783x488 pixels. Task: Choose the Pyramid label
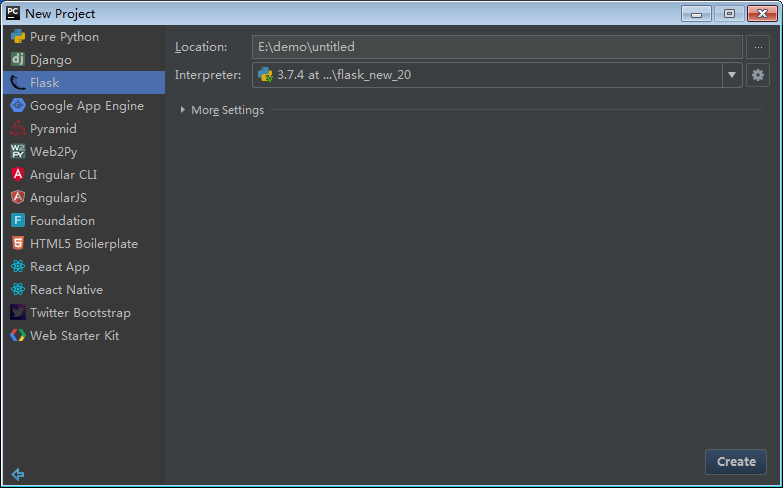pos(53,129)
